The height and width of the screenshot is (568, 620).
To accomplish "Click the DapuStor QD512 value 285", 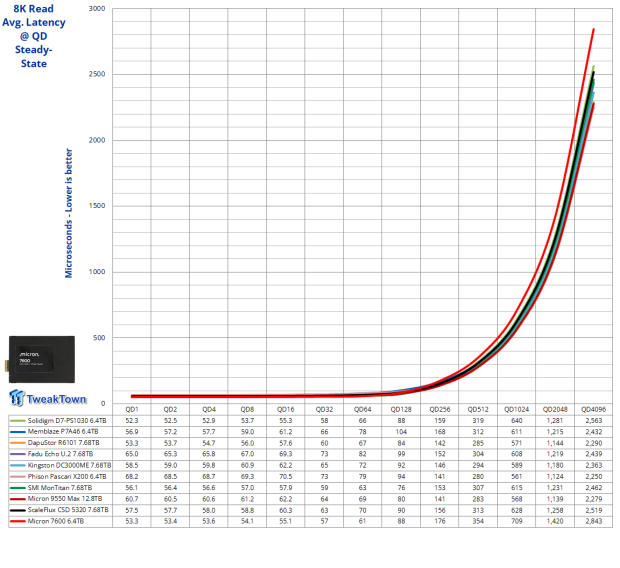I will (x=478, y=443).
